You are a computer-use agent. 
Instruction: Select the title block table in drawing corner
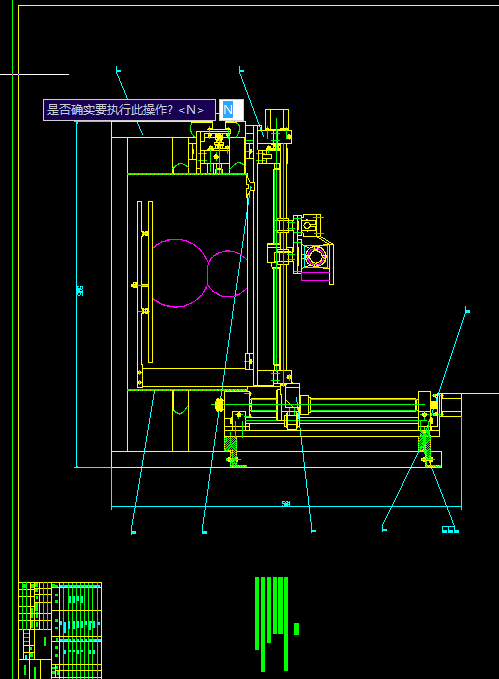point(60,630)
